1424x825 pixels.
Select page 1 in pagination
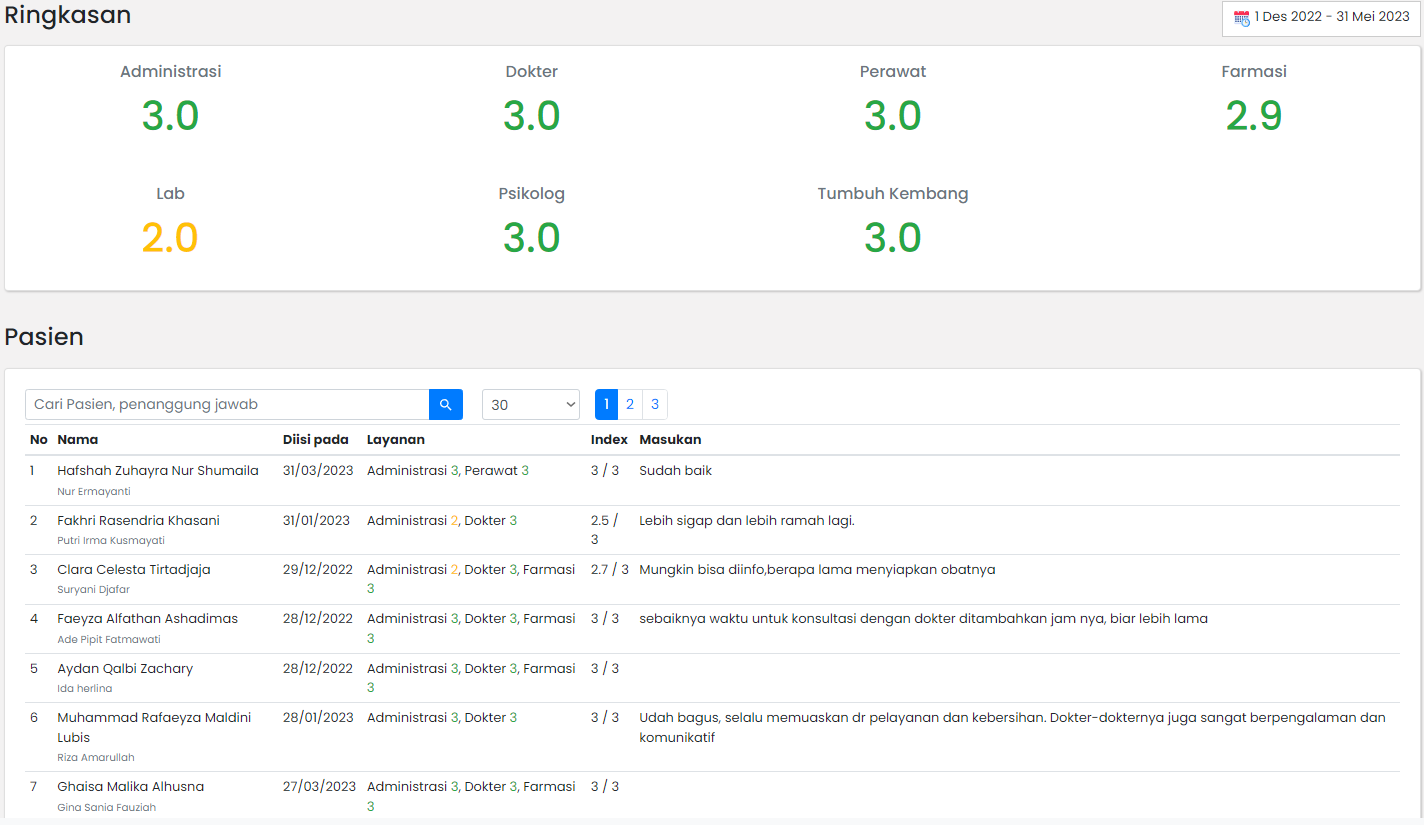tap(606, 404)
